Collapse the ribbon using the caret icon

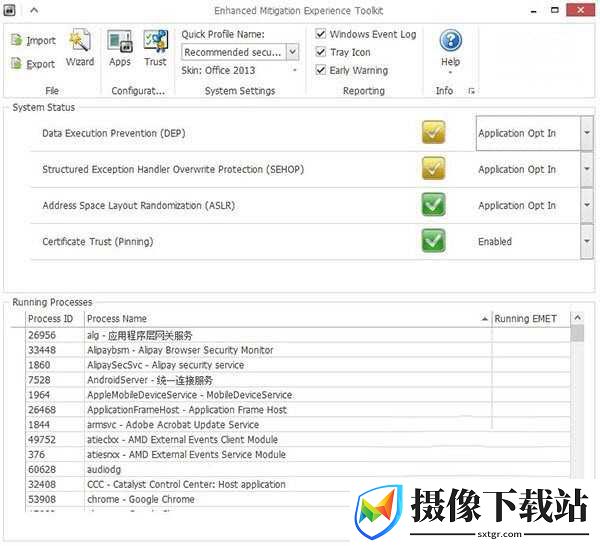[x=34, y=10]
